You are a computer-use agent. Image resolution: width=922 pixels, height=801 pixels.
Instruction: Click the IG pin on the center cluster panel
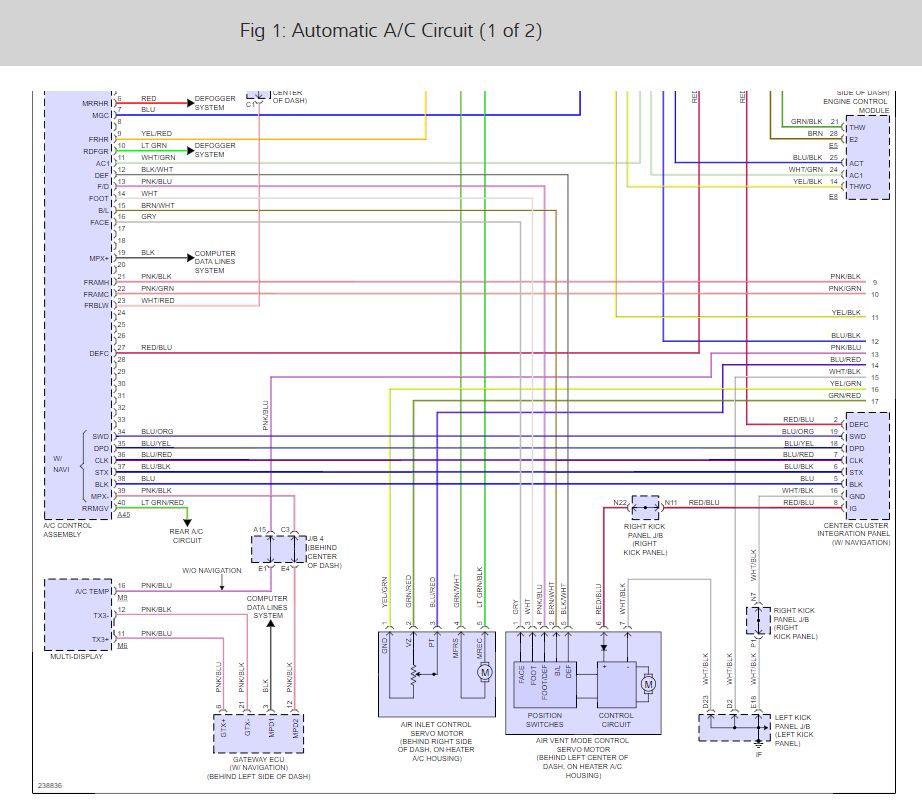point(853,508)
